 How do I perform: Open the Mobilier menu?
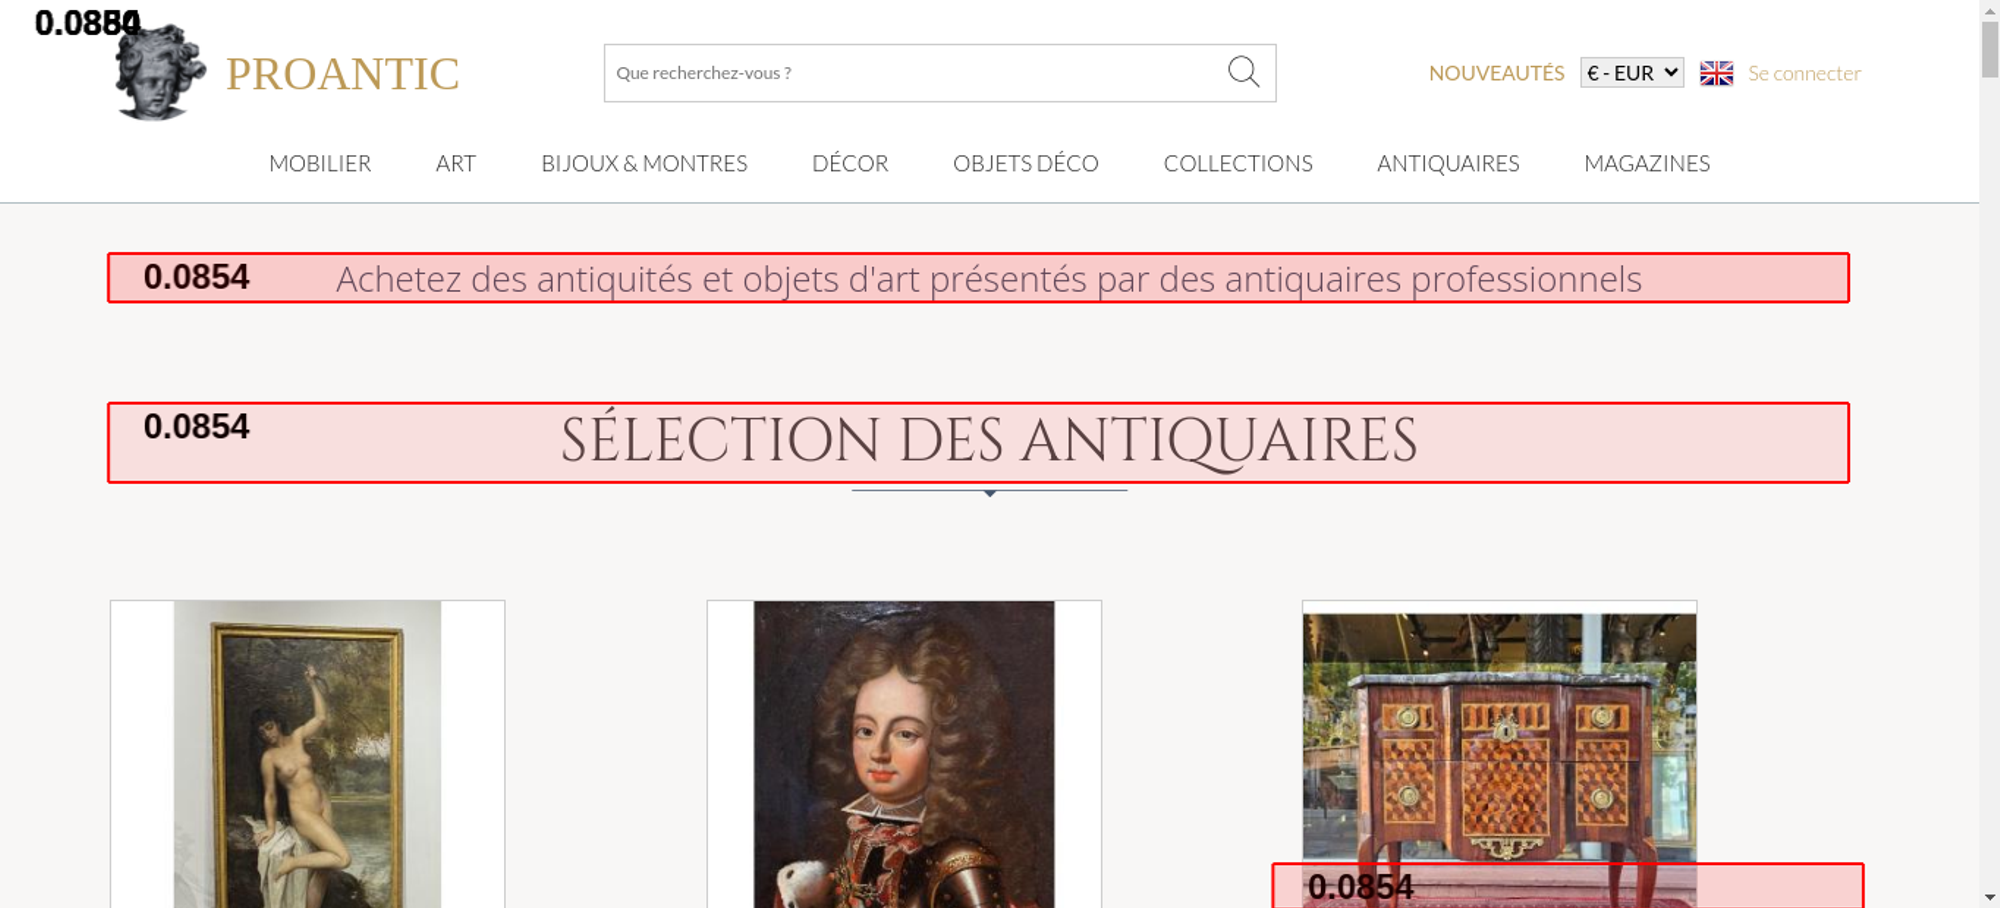[320, 163]
